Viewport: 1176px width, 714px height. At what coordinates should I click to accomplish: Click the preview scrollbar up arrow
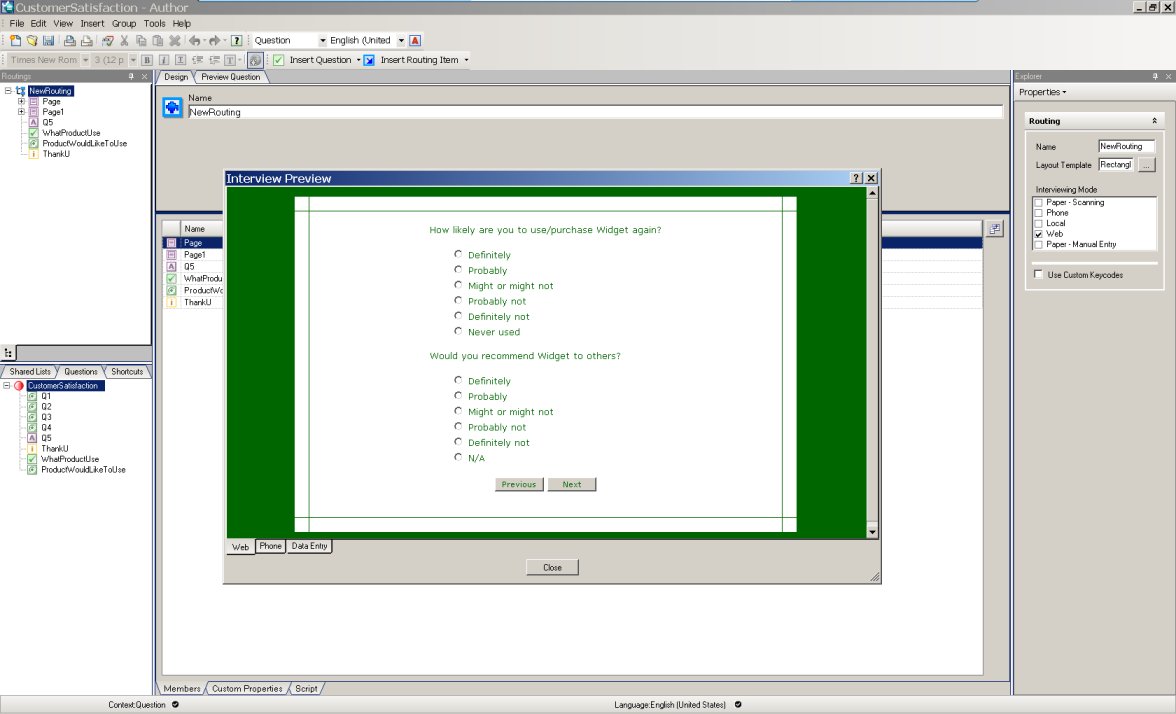click(872, 194)
